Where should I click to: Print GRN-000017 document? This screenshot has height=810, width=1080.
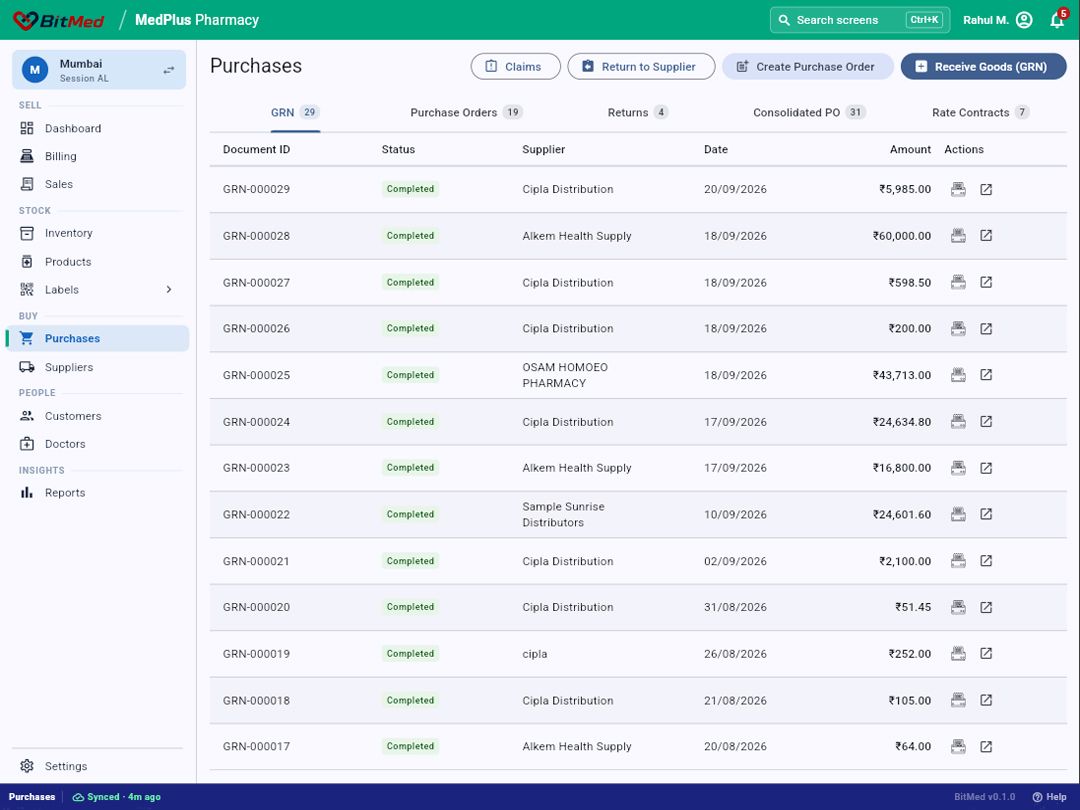coord(958,747)
